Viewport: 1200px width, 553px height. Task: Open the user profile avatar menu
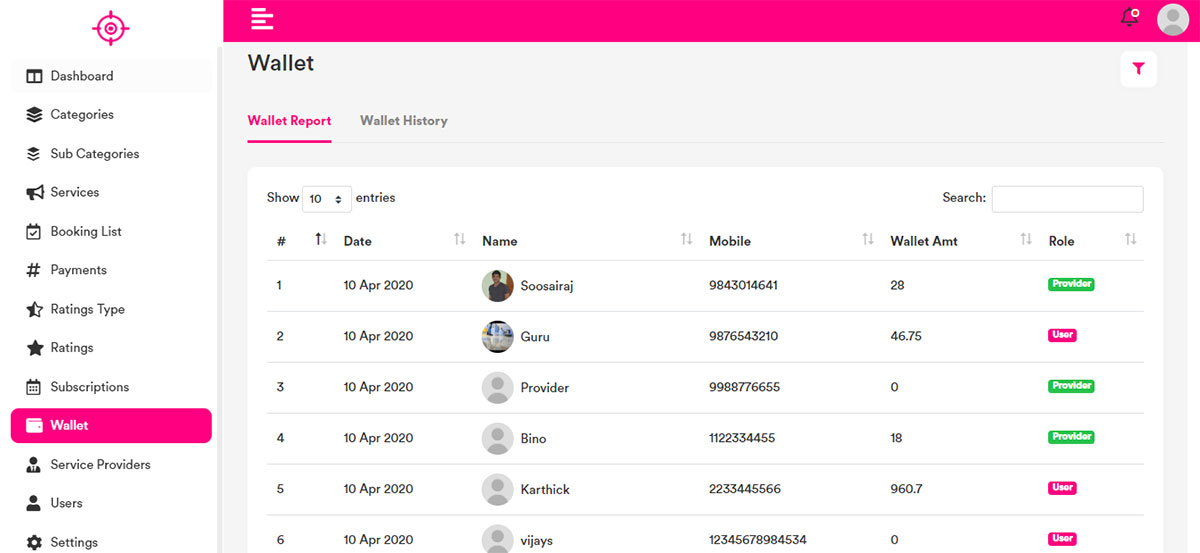pyautogui.click(x=1172, y=19)
